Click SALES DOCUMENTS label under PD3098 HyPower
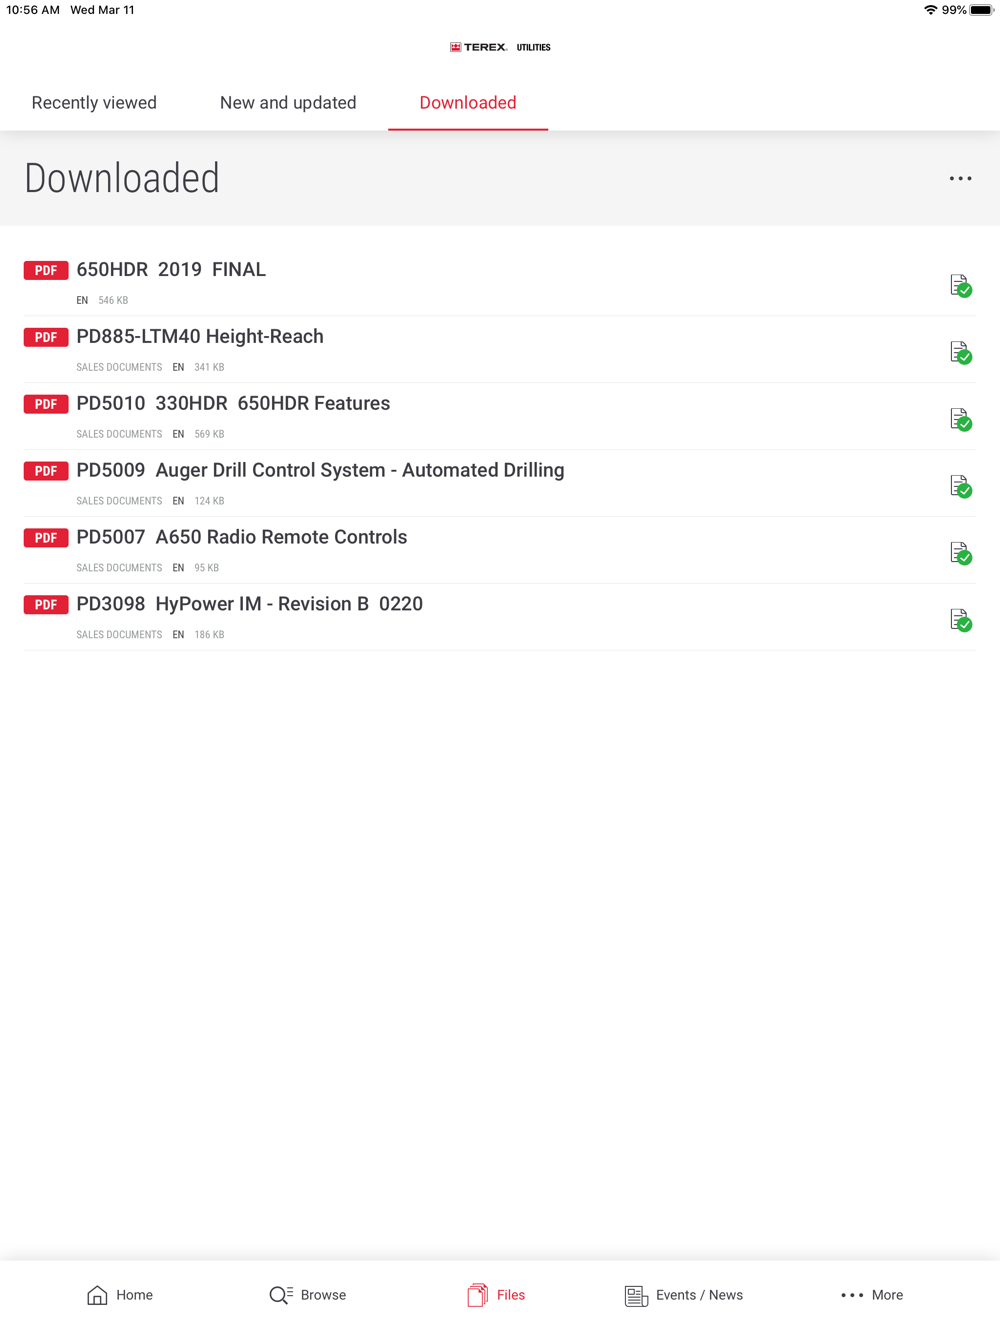Image resolution: width=1000 pixels, height=1334 pixels. click(119, 635)
